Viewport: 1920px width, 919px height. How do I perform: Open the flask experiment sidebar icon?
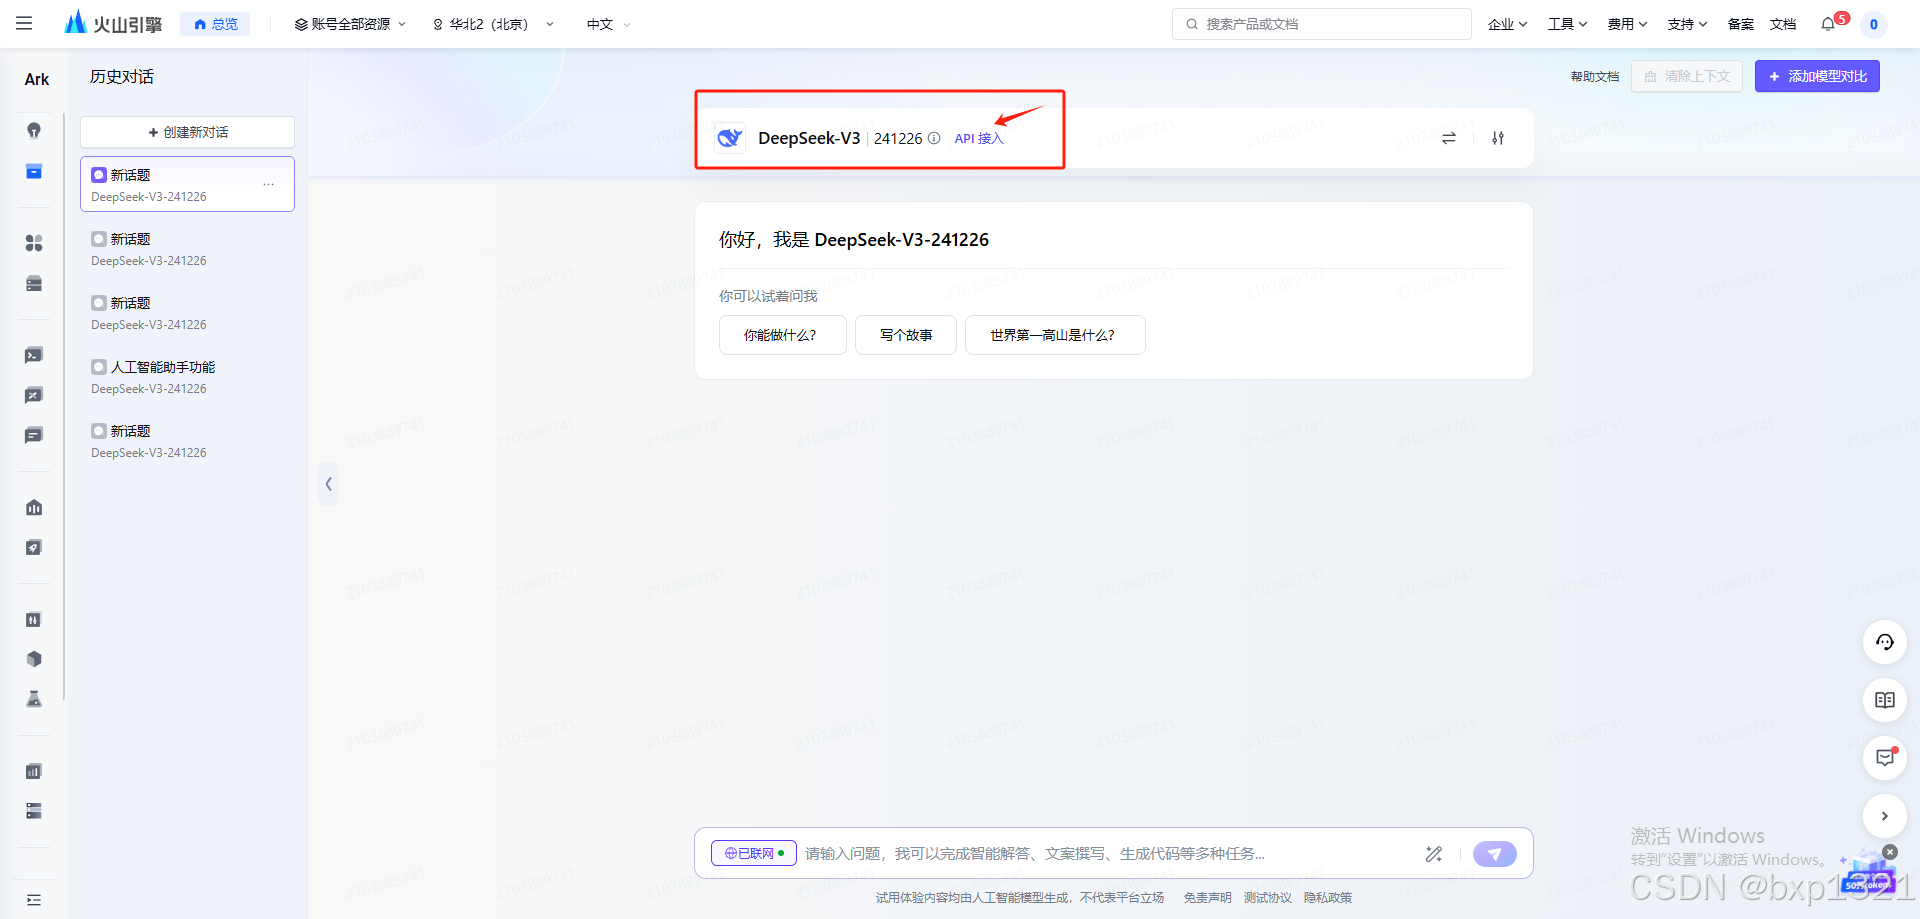click(34, 699)
